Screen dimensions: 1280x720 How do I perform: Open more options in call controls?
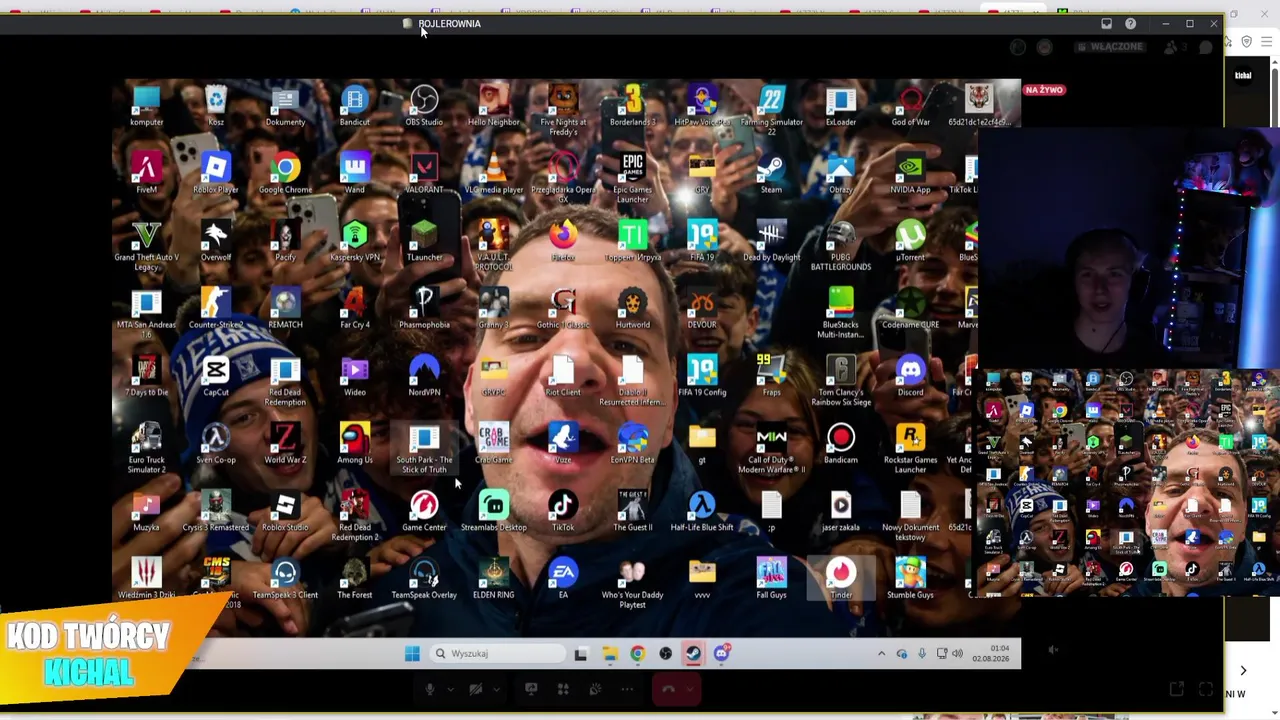pyautogui.click(x=627, y=689)
